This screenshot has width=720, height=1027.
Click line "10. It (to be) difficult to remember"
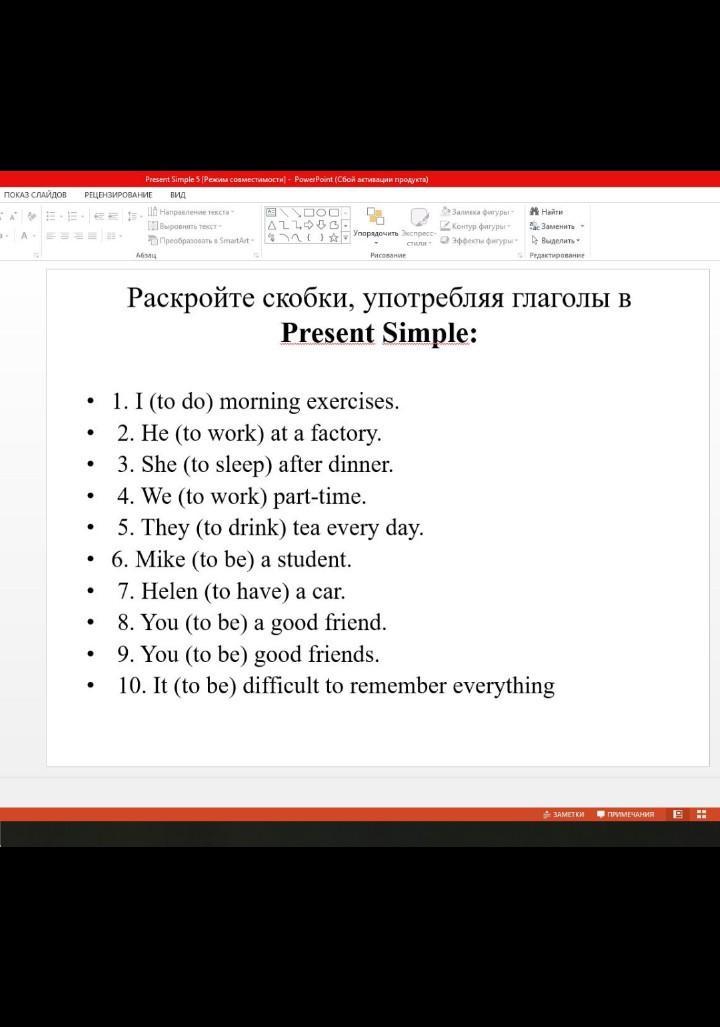tap(336, 686)
